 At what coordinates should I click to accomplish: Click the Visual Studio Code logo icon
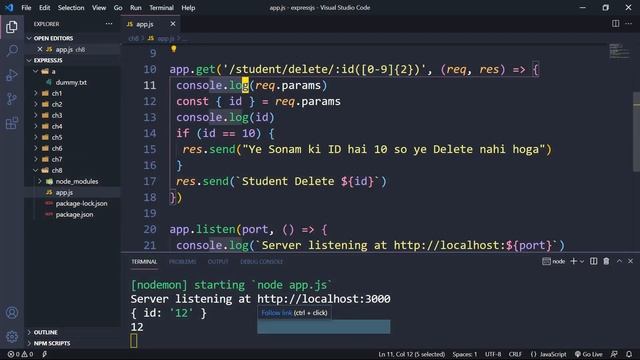(9, 7)
